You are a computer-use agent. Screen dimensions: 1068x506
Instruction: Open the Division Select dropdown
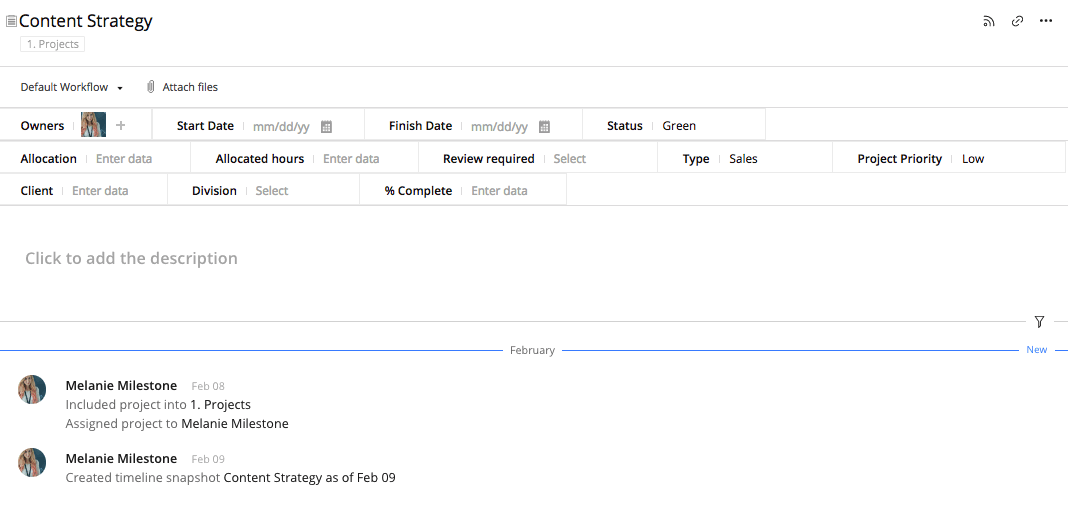coord(271,191)
